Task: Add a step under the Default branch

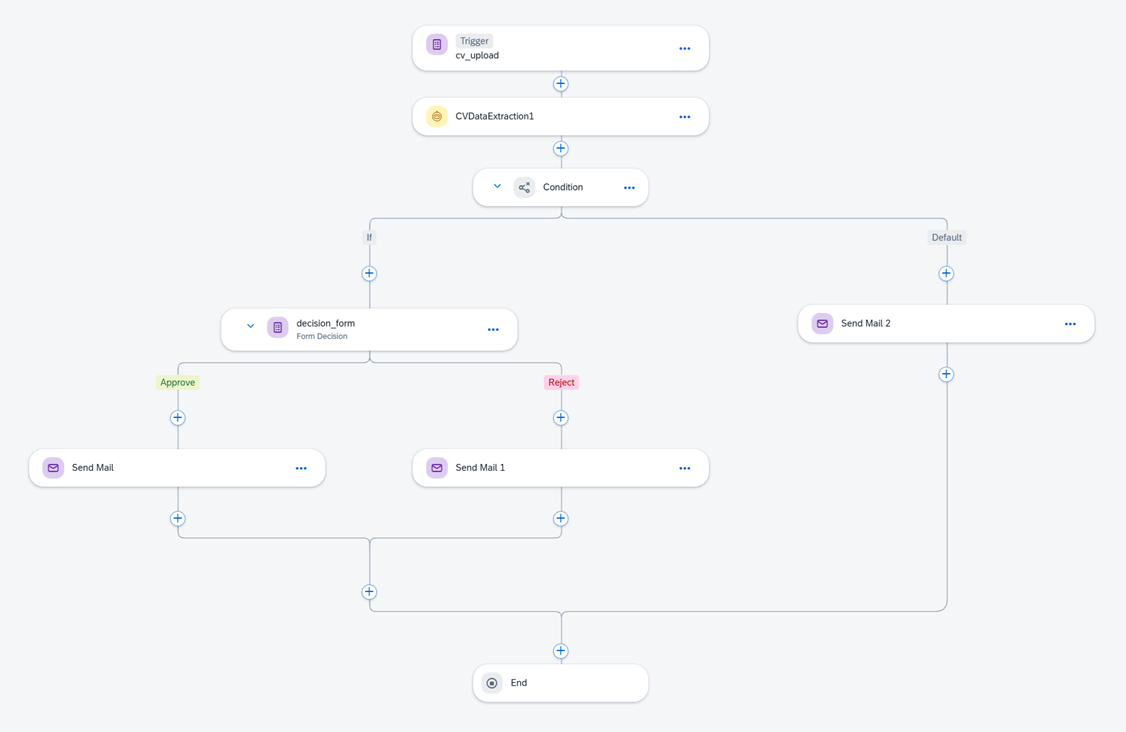Action: tap(946, 274)
